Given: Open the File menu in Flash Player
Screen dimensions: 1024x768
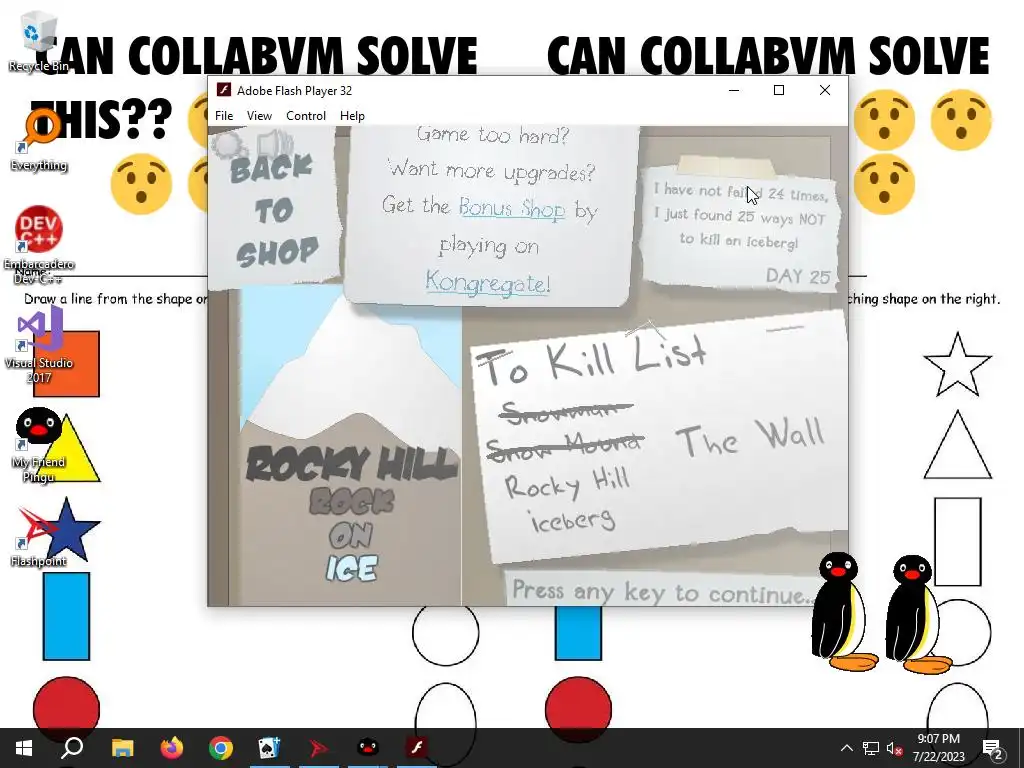Looking at the screenshot, I should (224, 116).
